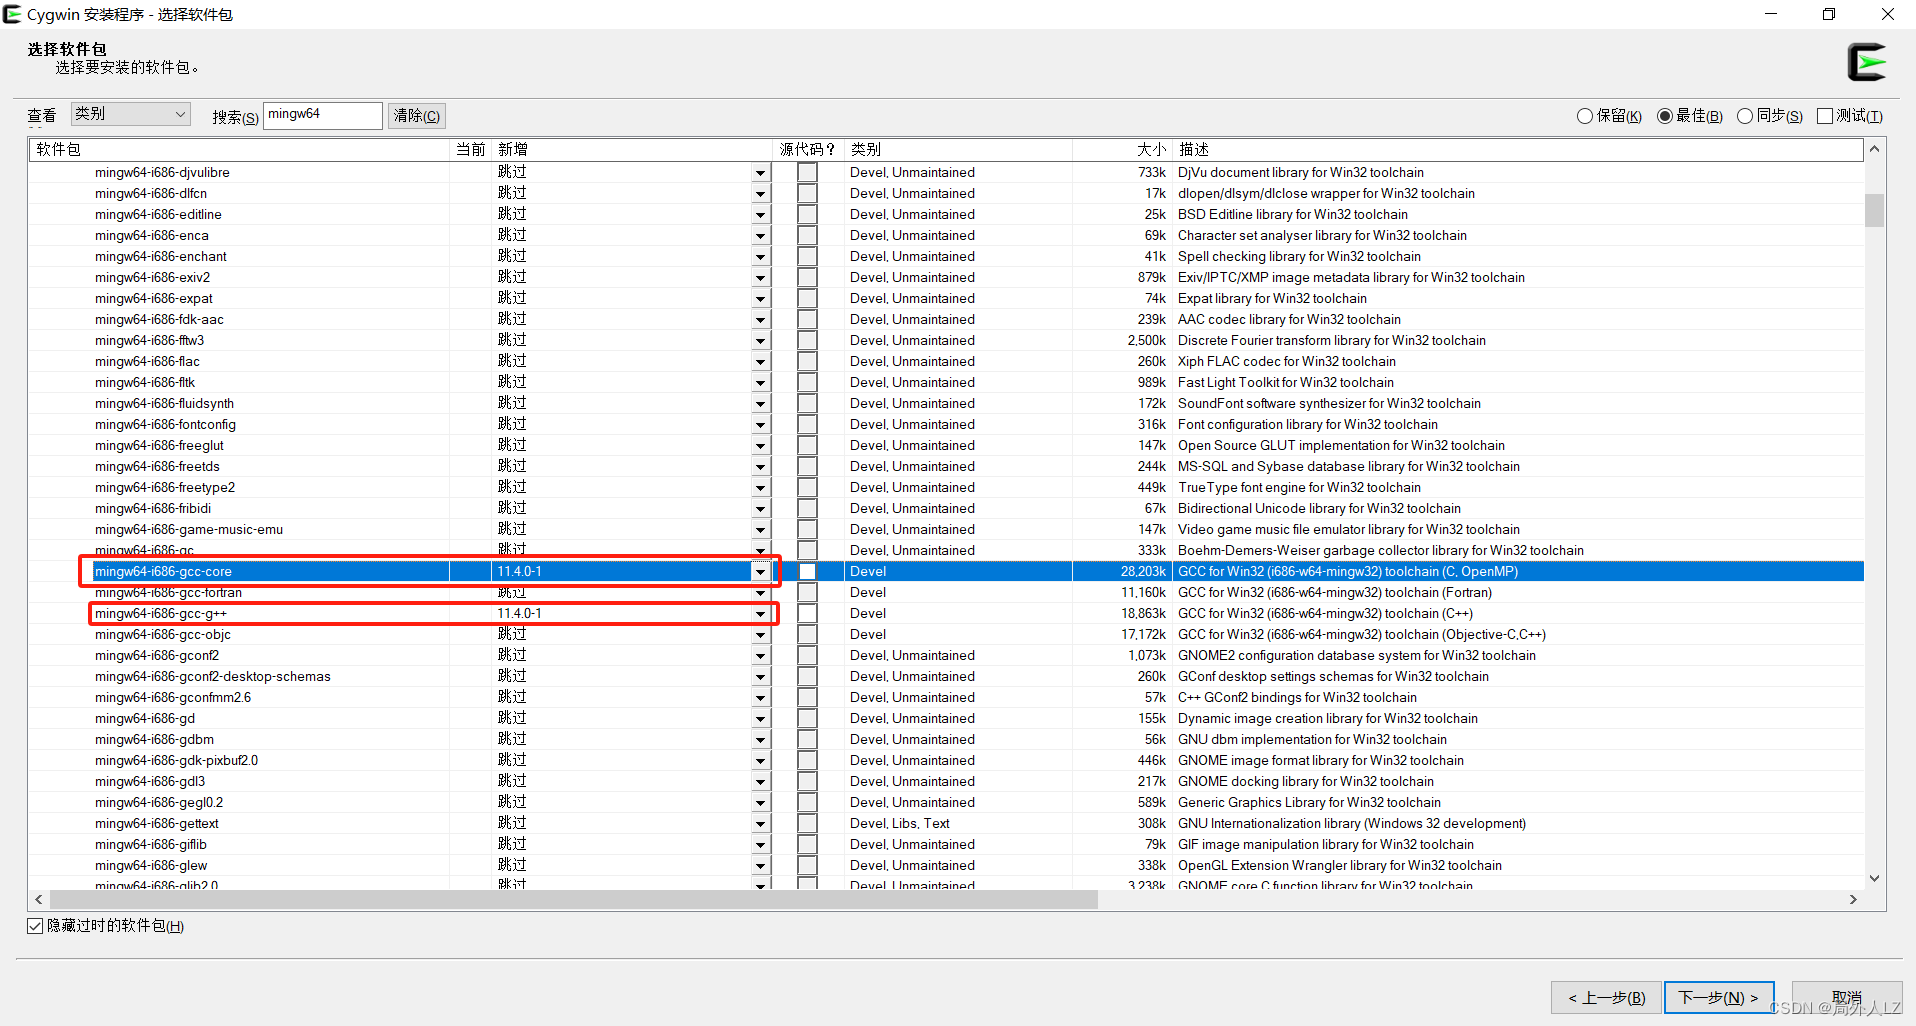Click the 取消 cancel button

[1847, 998]
